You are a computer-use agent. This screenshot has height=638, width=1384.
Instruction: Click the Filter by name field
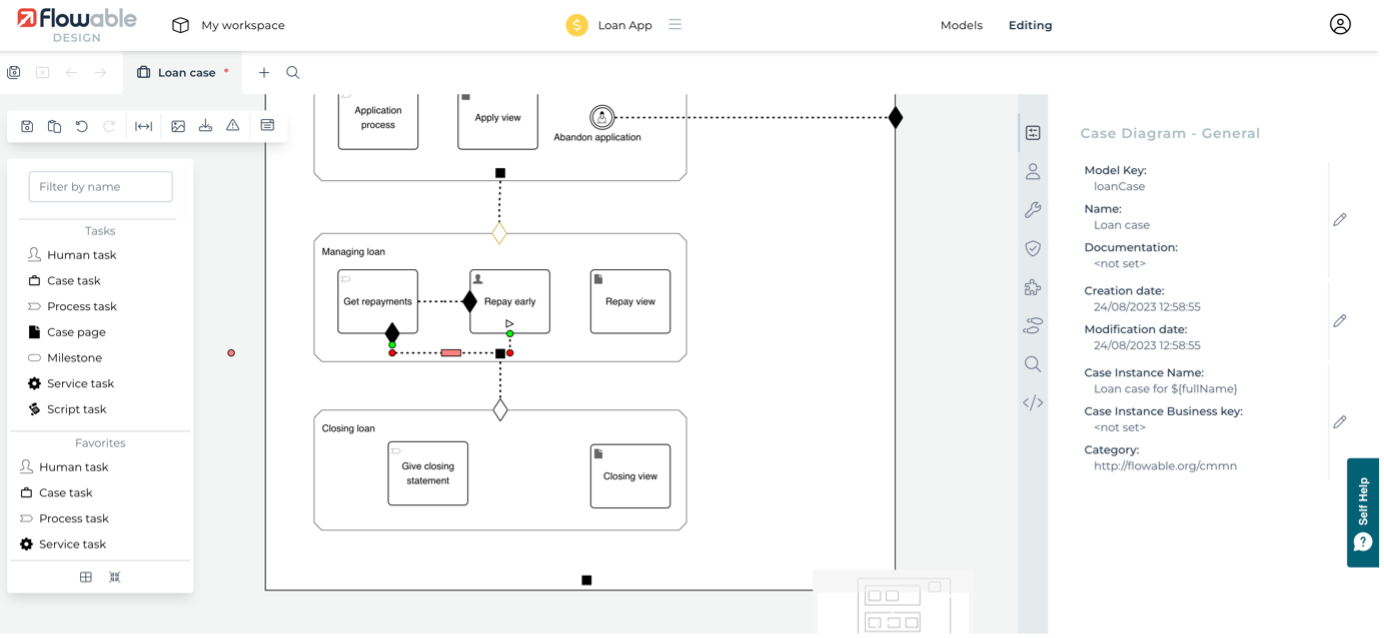click(100, 187)
